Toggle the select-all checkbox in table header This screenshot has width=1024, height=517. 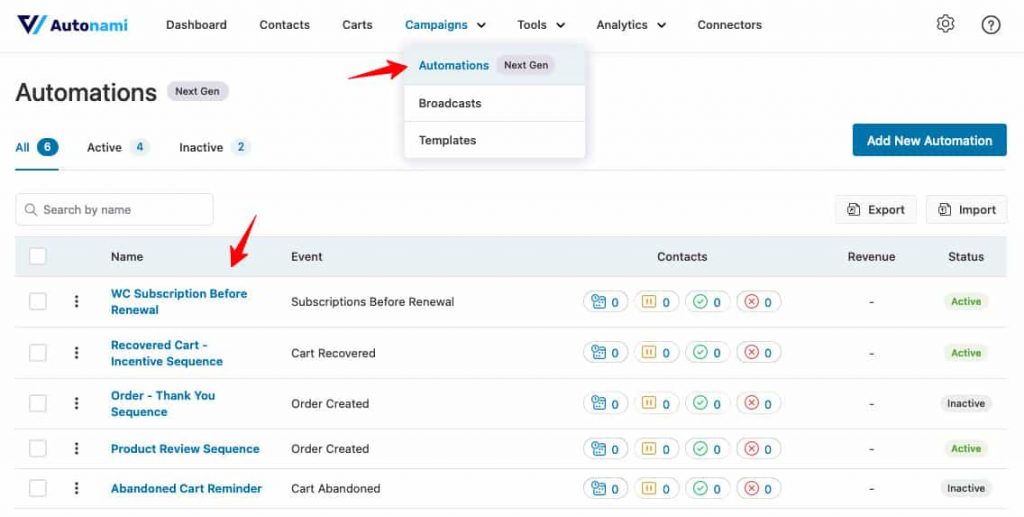(38, 257)
